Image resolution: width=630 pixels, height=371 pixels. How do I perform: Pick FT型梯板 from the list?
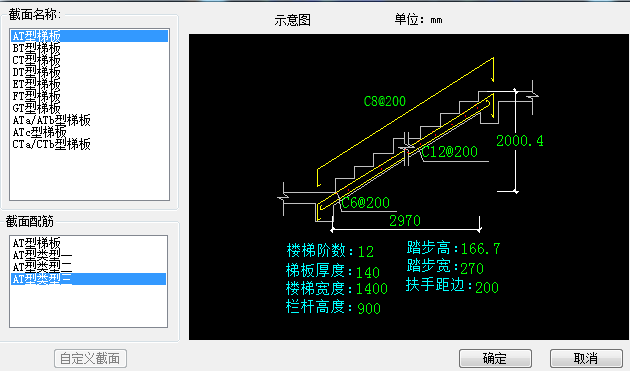(x=37, y=96)
